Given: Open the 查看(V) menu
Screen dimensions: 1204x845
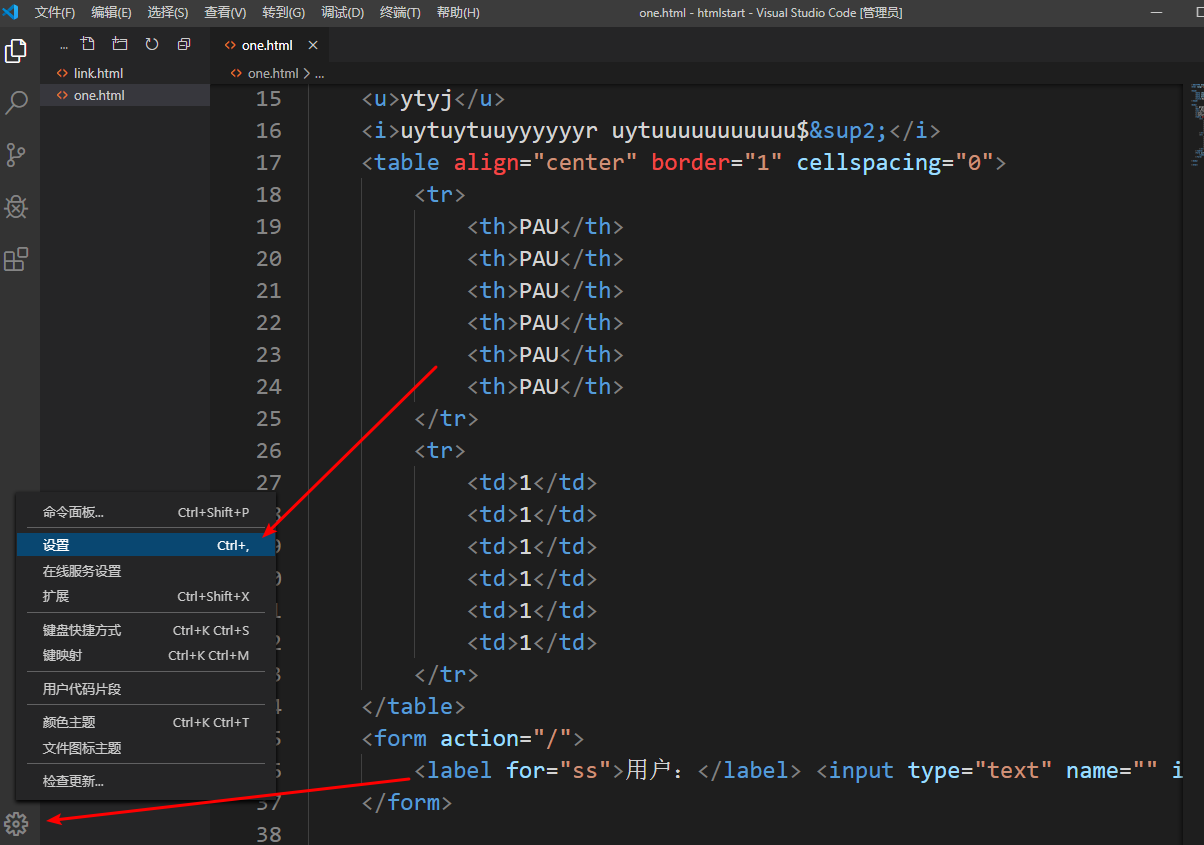Looking at the screenshot, I should click(225, 12).
